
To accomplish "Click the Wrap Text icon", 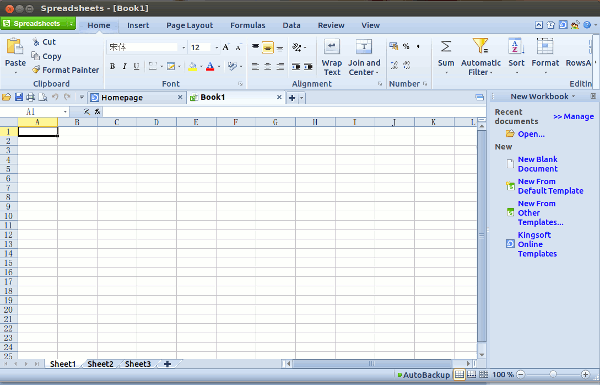I will (331, 47).
